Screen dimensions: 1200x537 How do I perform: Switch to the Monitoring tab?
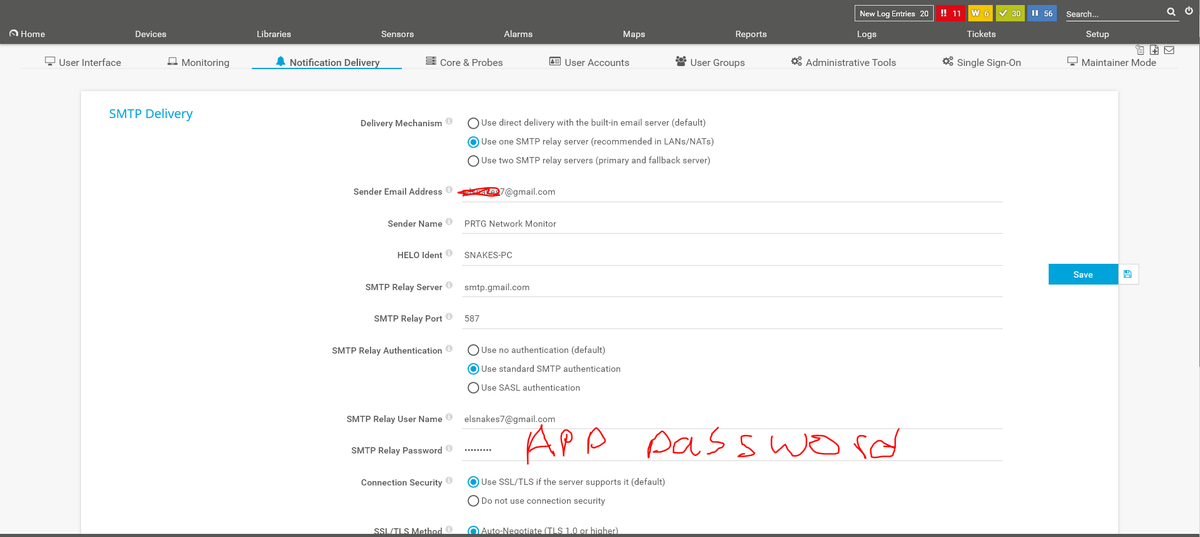pos(198,62)
